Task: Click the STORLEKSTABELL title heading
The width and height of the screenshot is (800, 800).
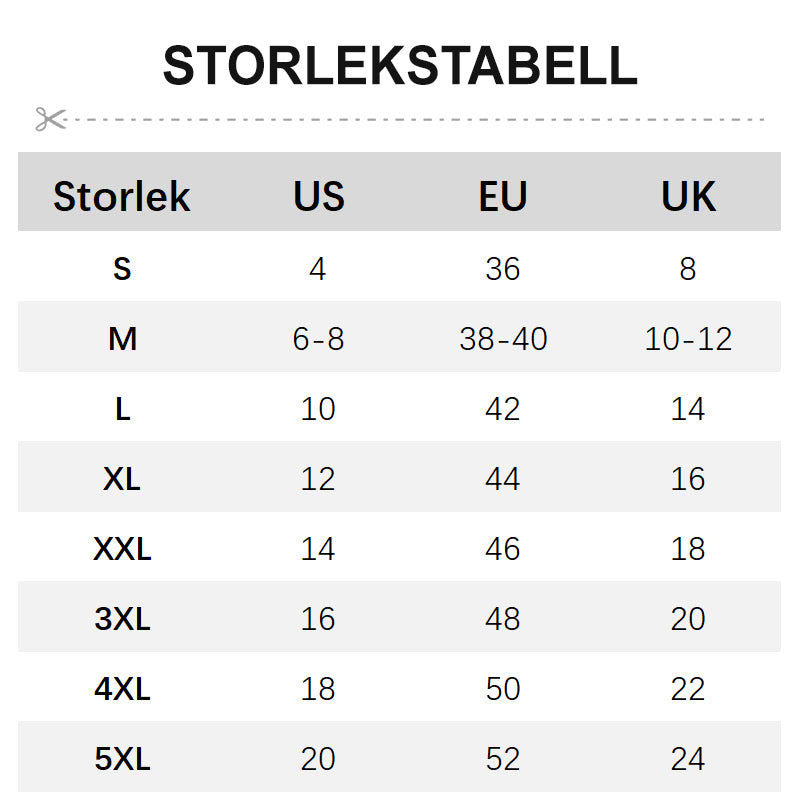Action: coord(400,66)
